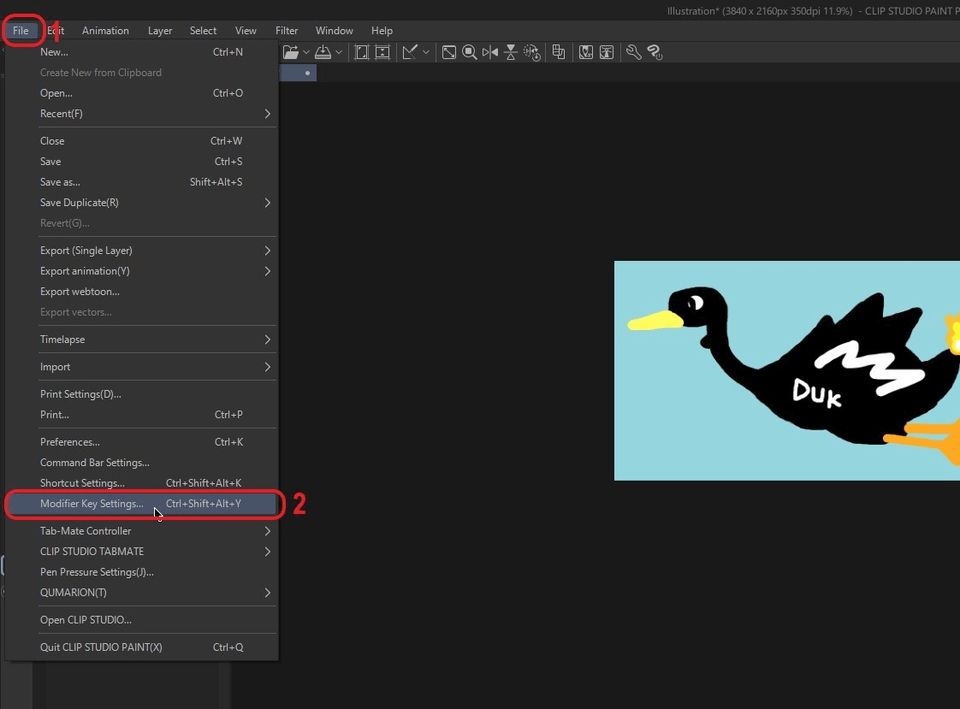Choose Open... from the File menu
960x709 pixels.
point(141,93)
